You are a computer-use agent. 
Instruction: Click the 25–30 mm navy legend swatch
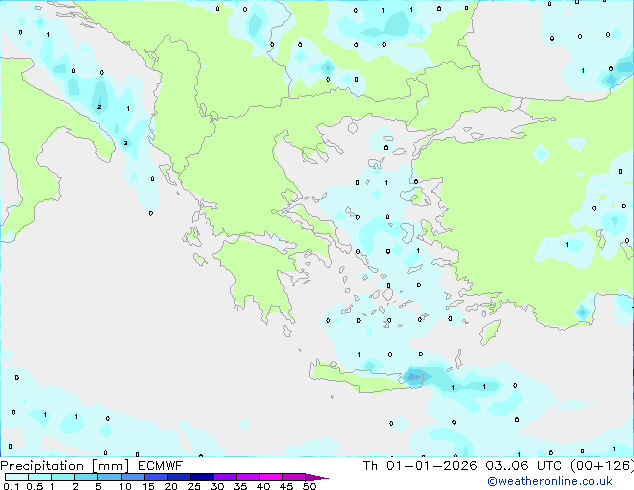click(202, 477)
